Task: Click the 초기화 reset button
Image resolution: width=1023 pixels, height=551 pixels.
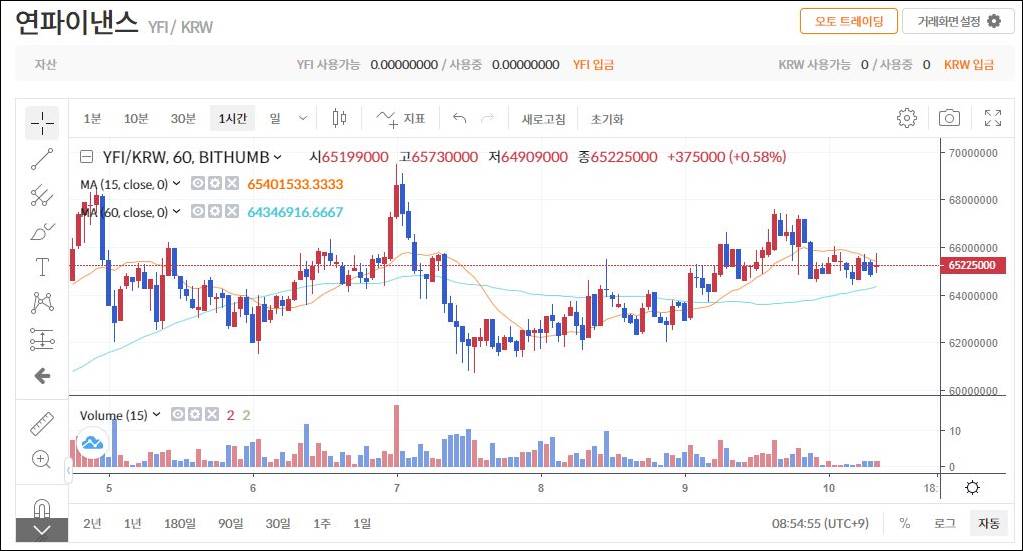Action: point(607,119)
